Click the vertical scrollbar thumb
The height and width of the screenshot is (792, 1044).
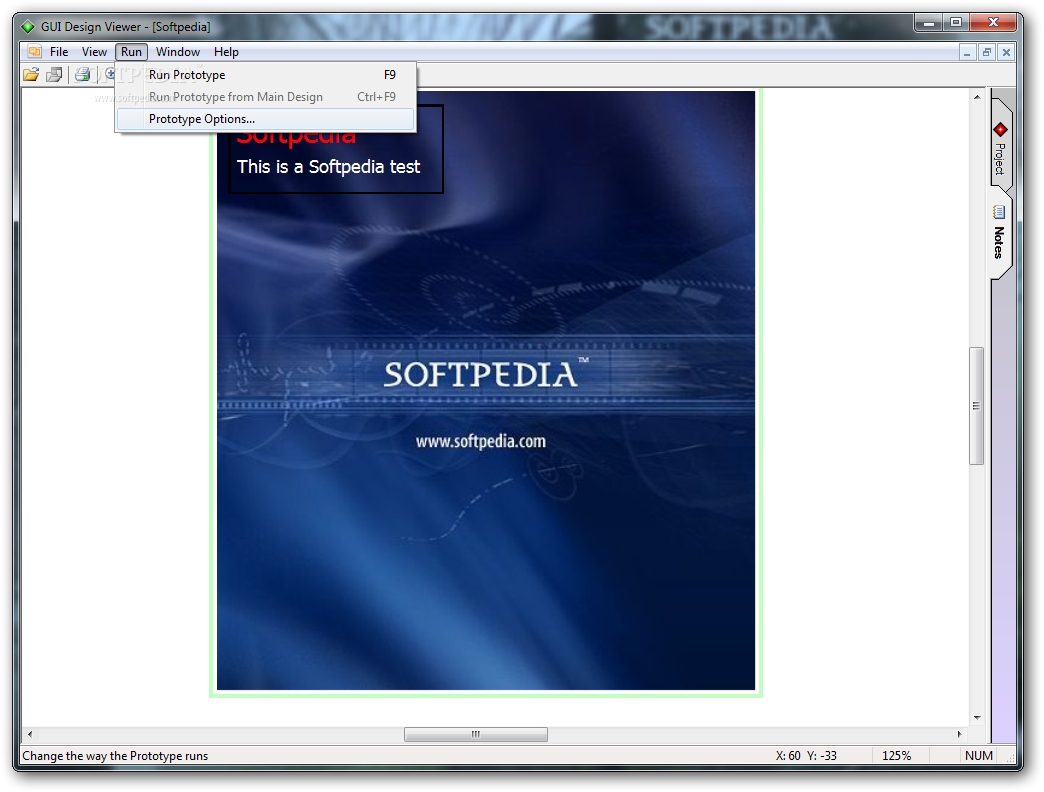(x=976, y=406)
